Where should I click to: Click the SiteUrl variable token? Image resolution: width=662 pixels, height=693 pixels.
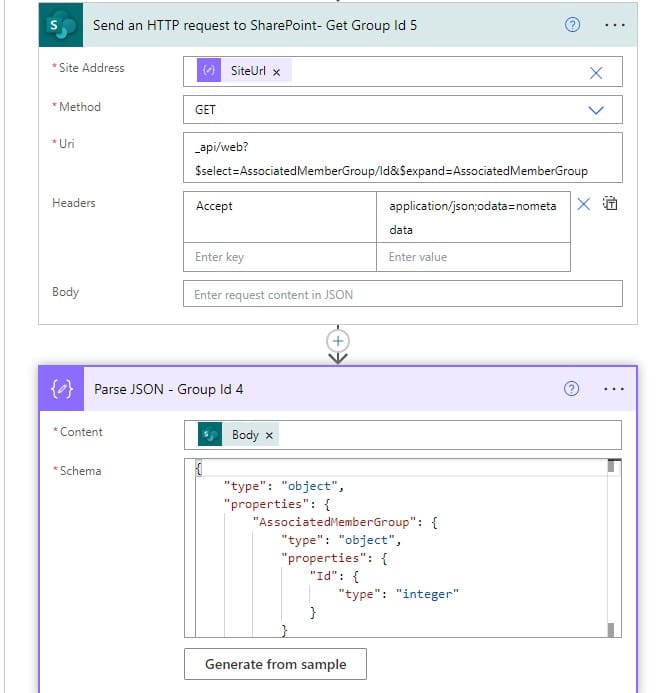click(243, 71)
